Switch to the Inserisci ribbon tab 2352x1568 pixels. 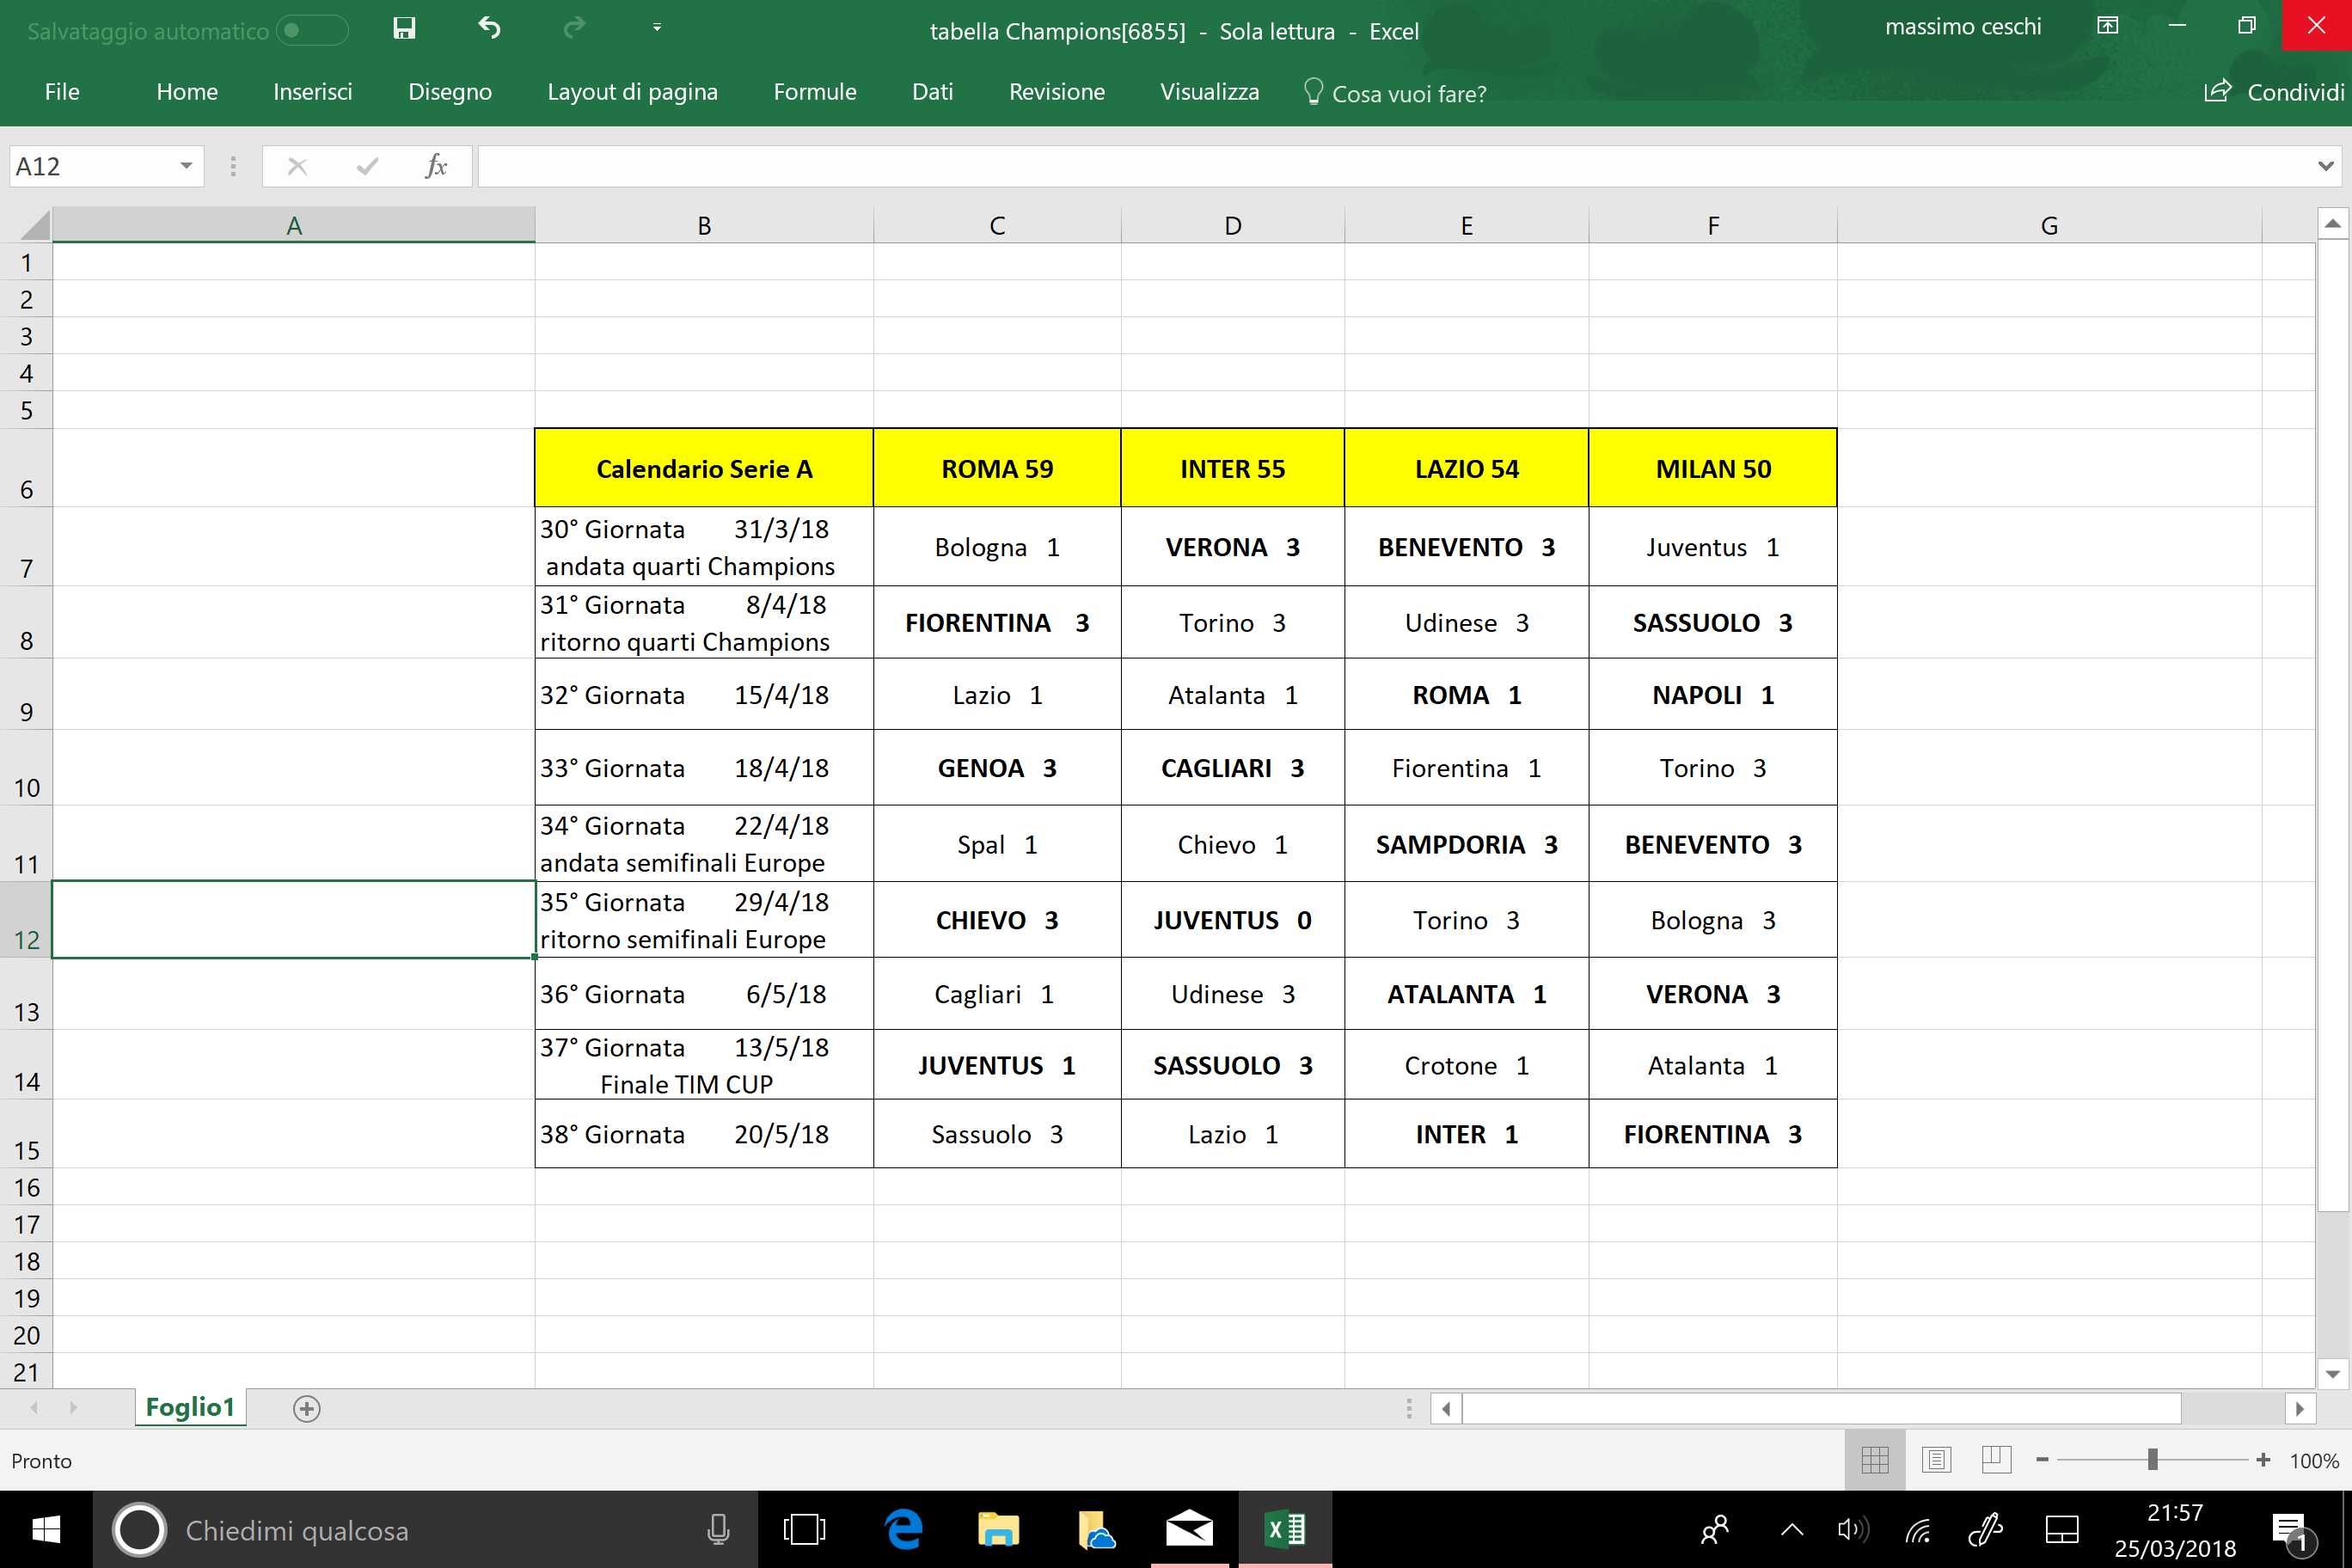(x=312, y=92)
